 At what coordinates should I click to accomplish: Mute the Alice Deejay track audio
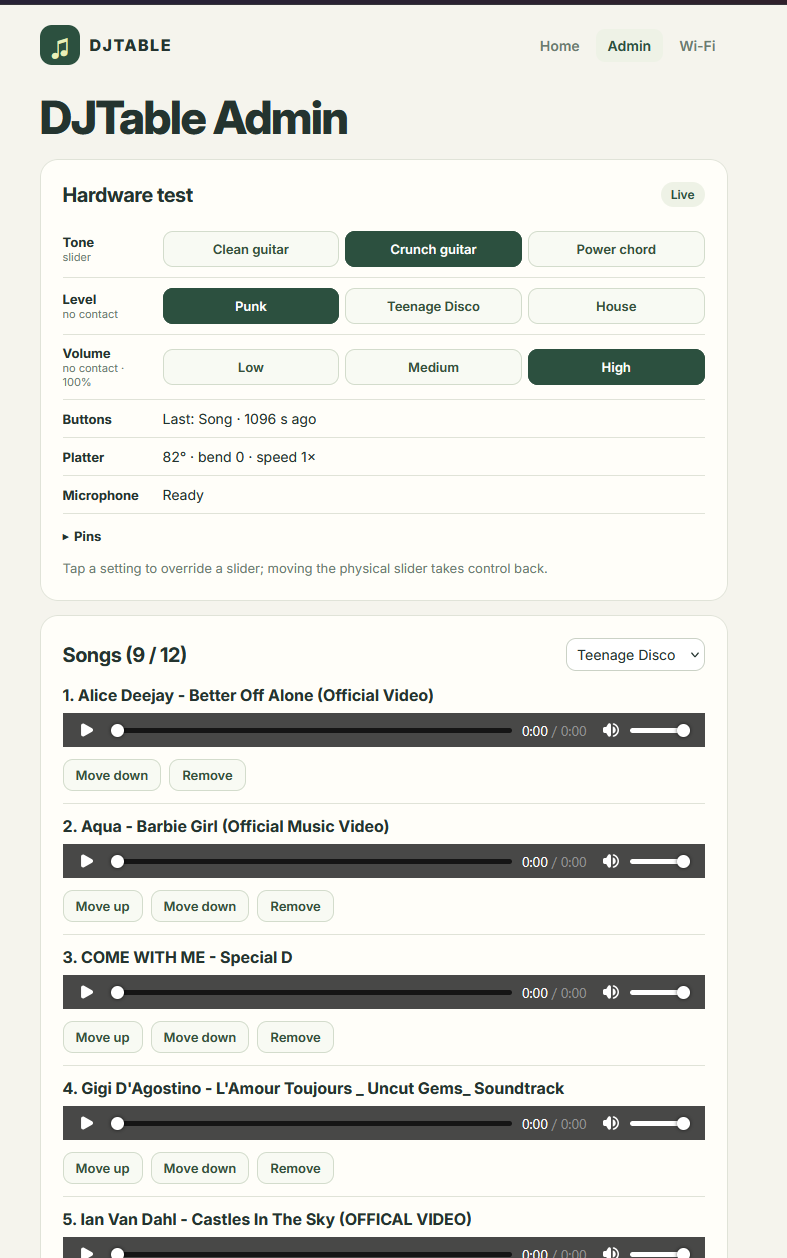[x=611, y=730]
